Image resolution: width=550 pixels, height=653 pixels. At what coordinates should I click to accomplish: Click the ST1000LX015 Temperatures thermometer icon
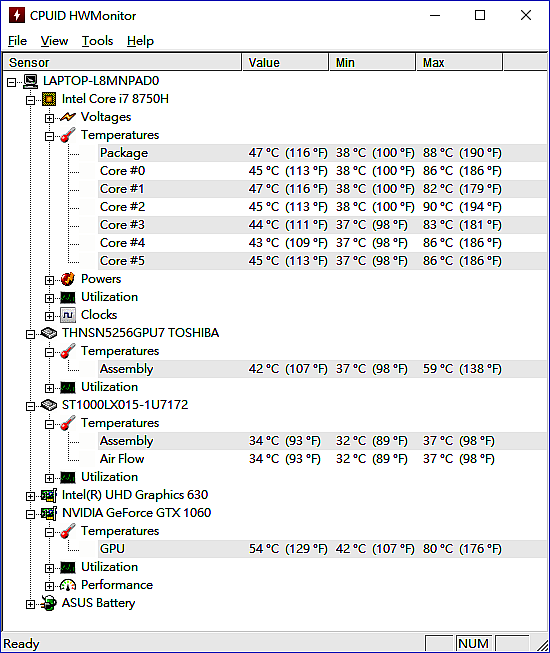click(68, 423)
